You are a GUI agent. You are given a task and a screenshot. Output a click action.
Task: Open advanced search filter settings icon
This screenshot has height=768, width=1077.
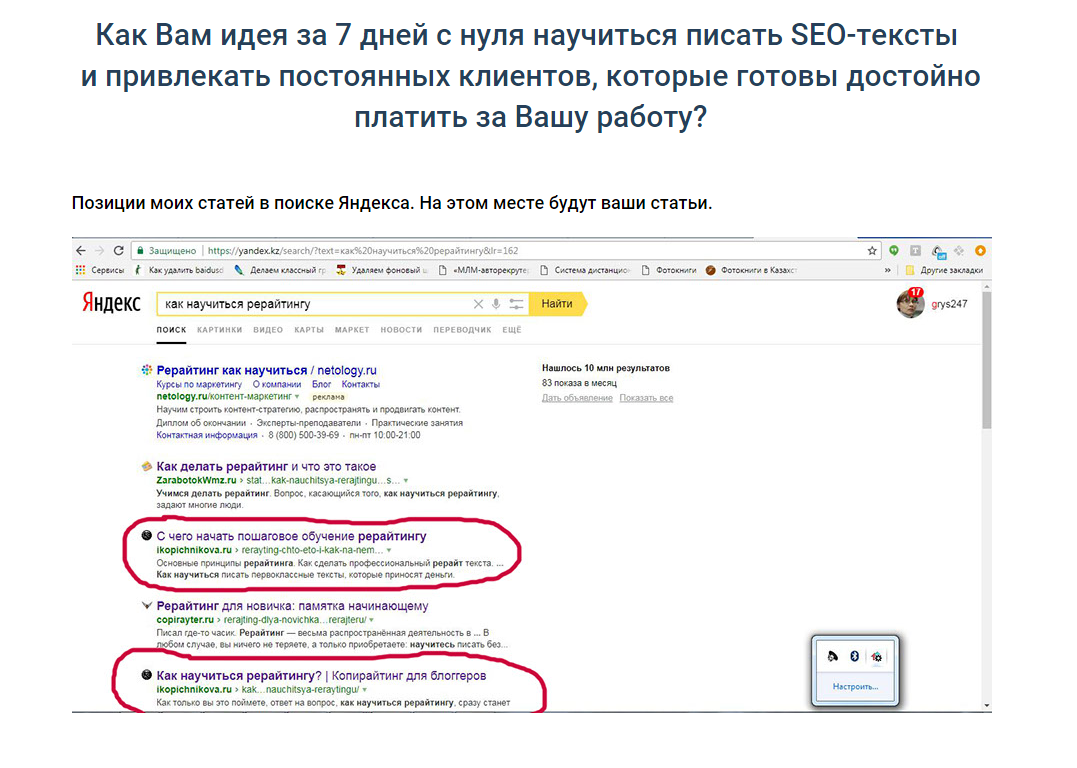(x=516, y=304)
